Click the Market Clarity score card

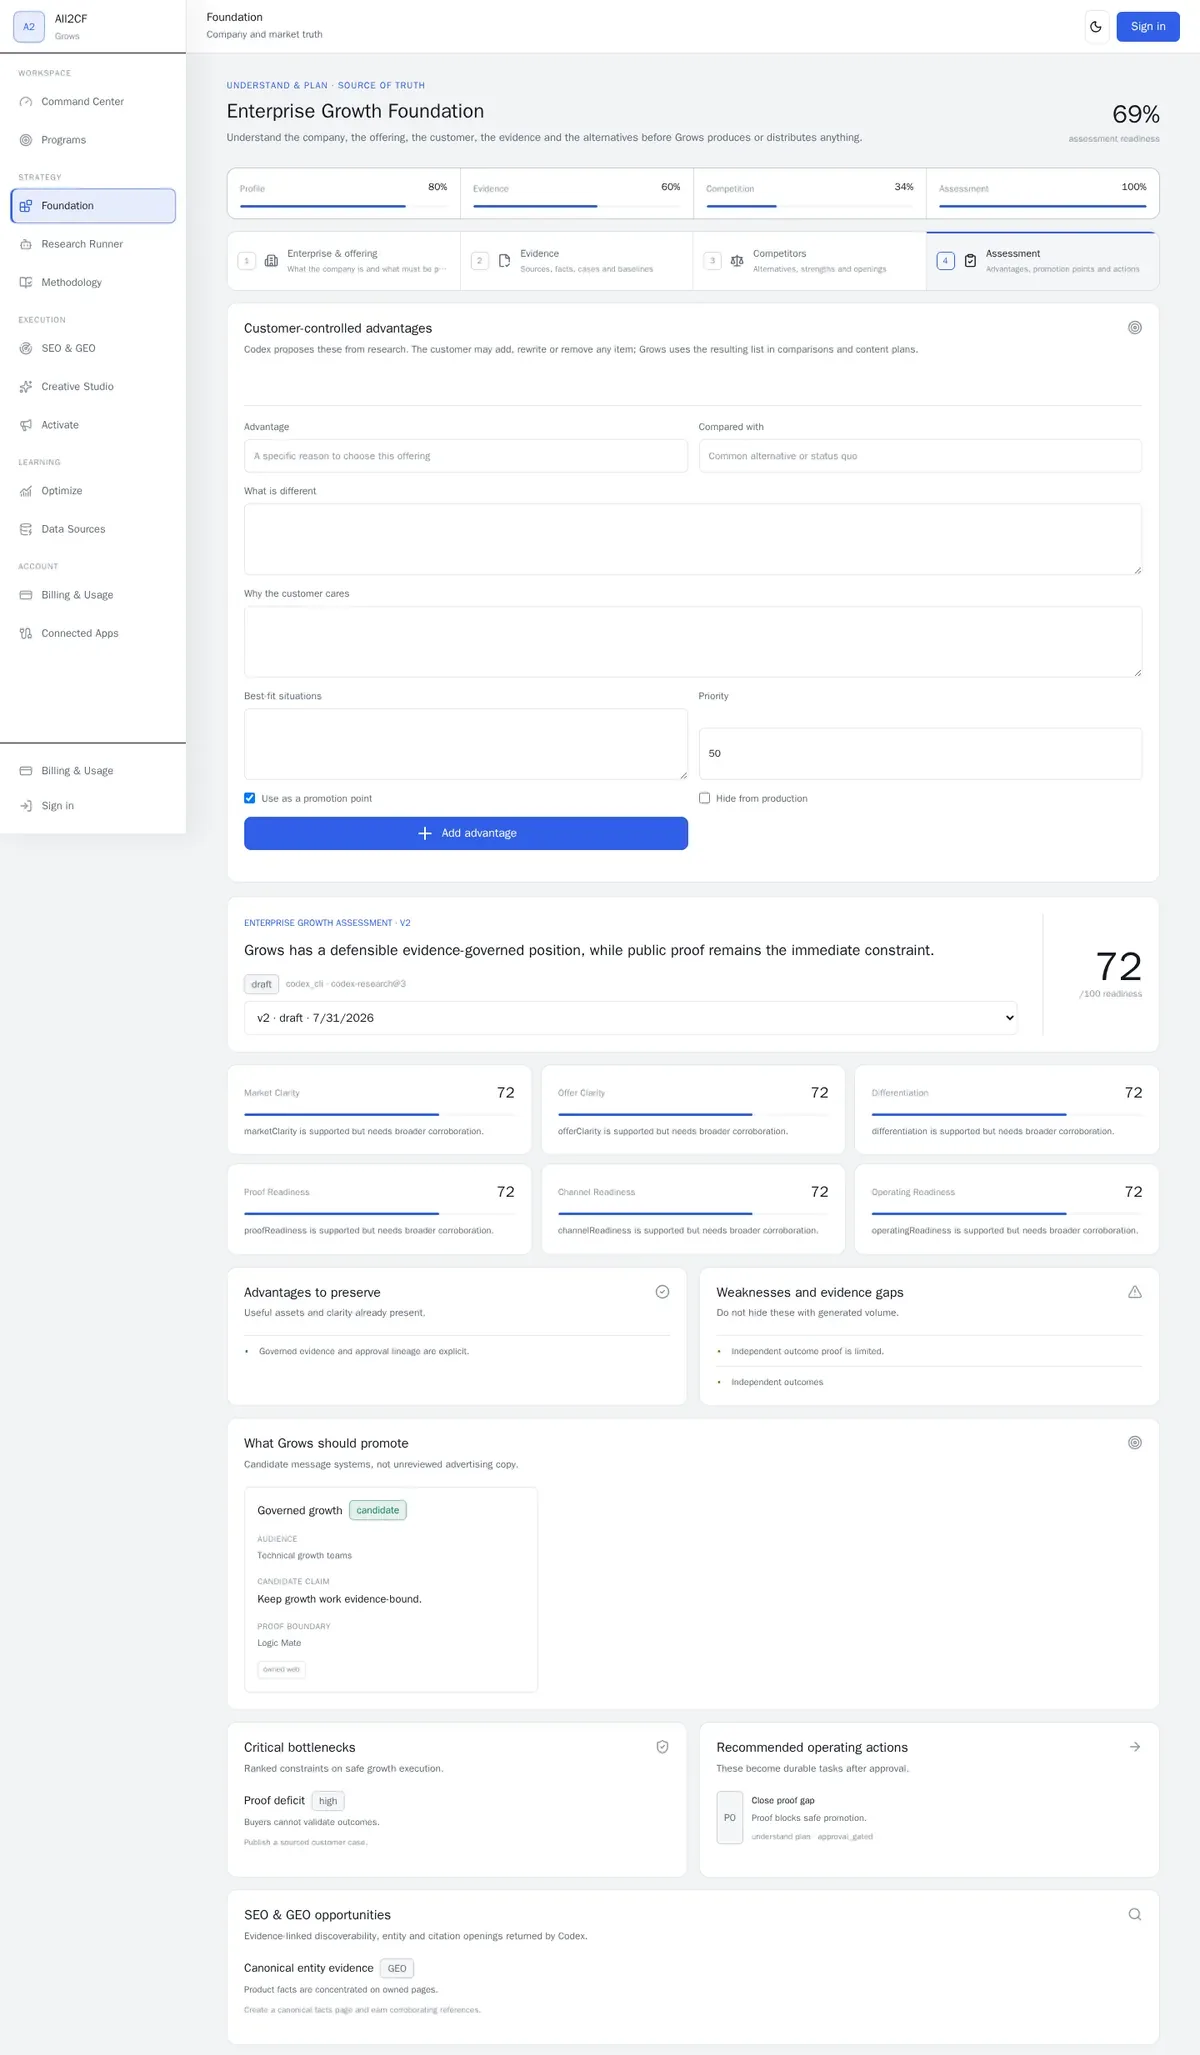pos(380,1110)
